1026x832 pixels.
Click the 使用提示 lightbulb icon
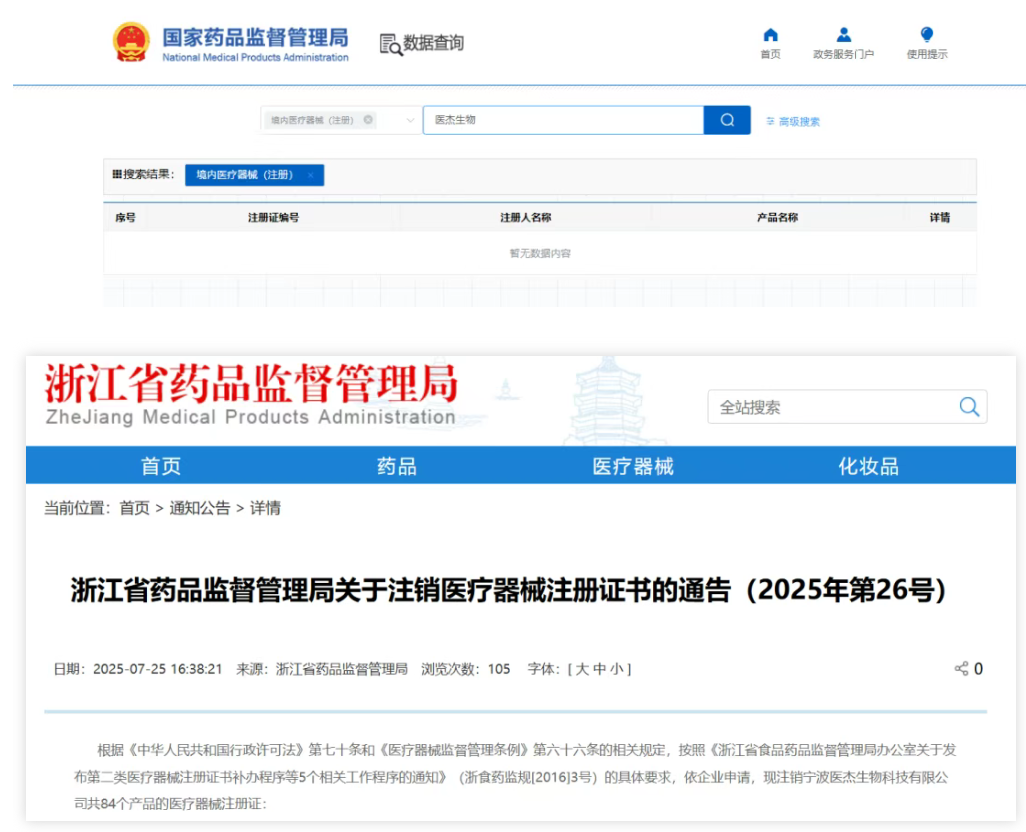[x=926, y=36]
